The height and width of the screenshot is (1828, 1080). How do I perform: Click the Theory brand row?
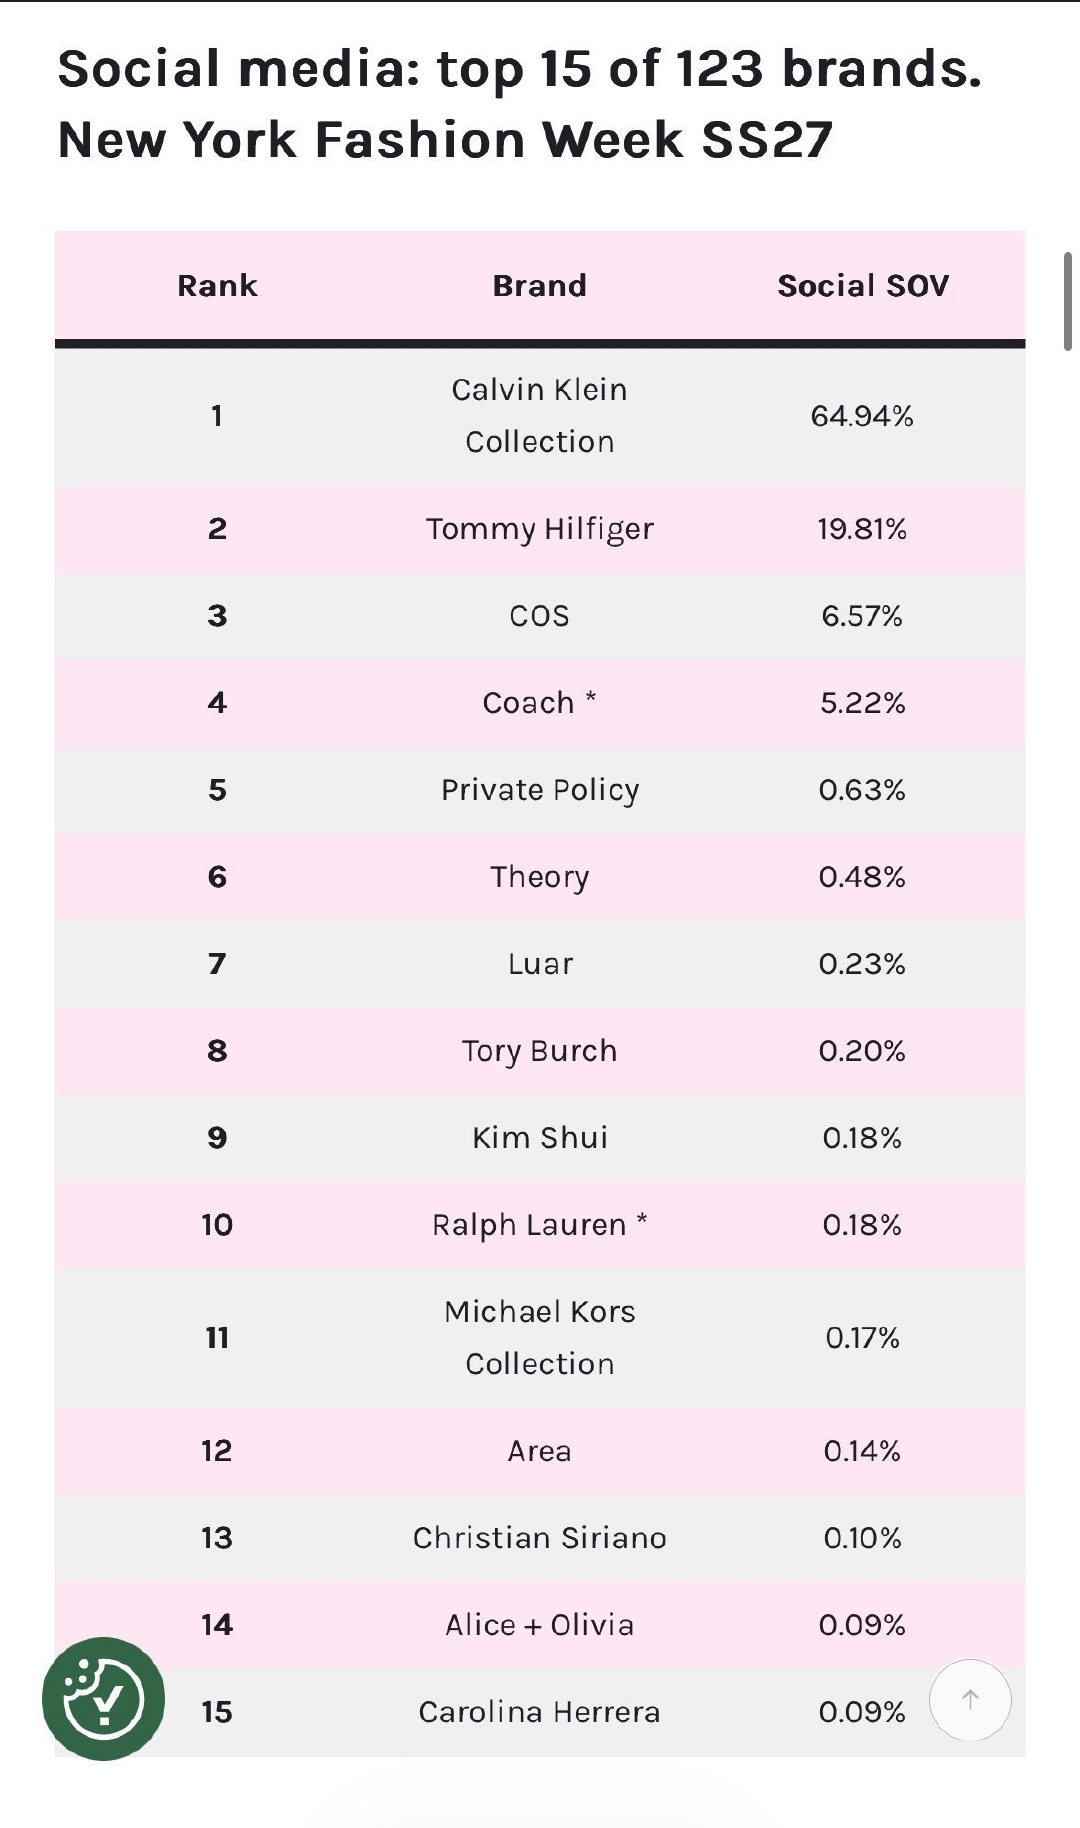540,877
